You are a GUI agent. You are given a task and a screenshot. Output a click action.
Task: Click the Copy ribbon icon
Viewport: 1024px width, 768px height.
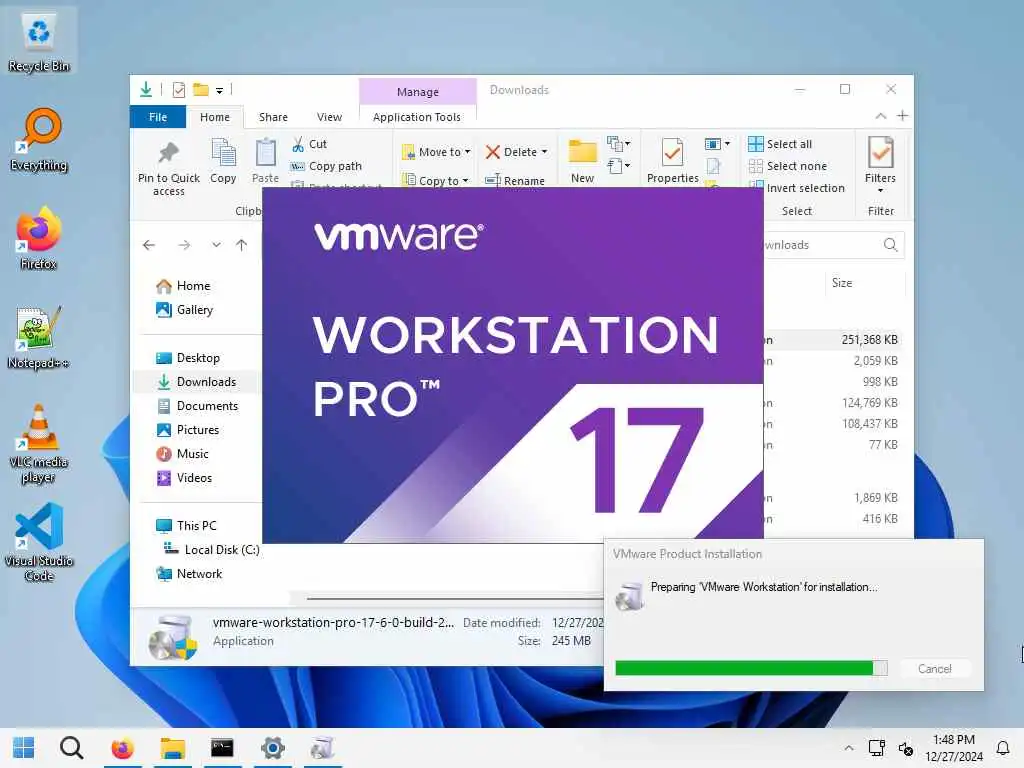223,152
